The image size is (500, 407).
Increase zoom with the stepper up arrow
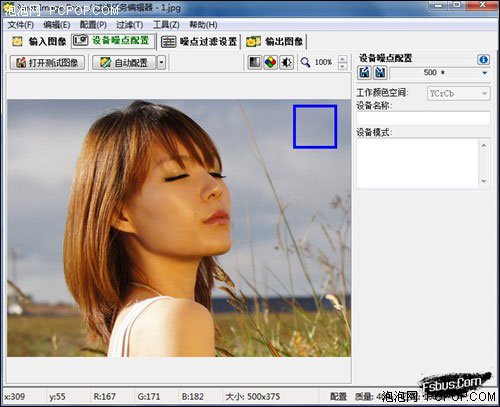coord(342,59)
